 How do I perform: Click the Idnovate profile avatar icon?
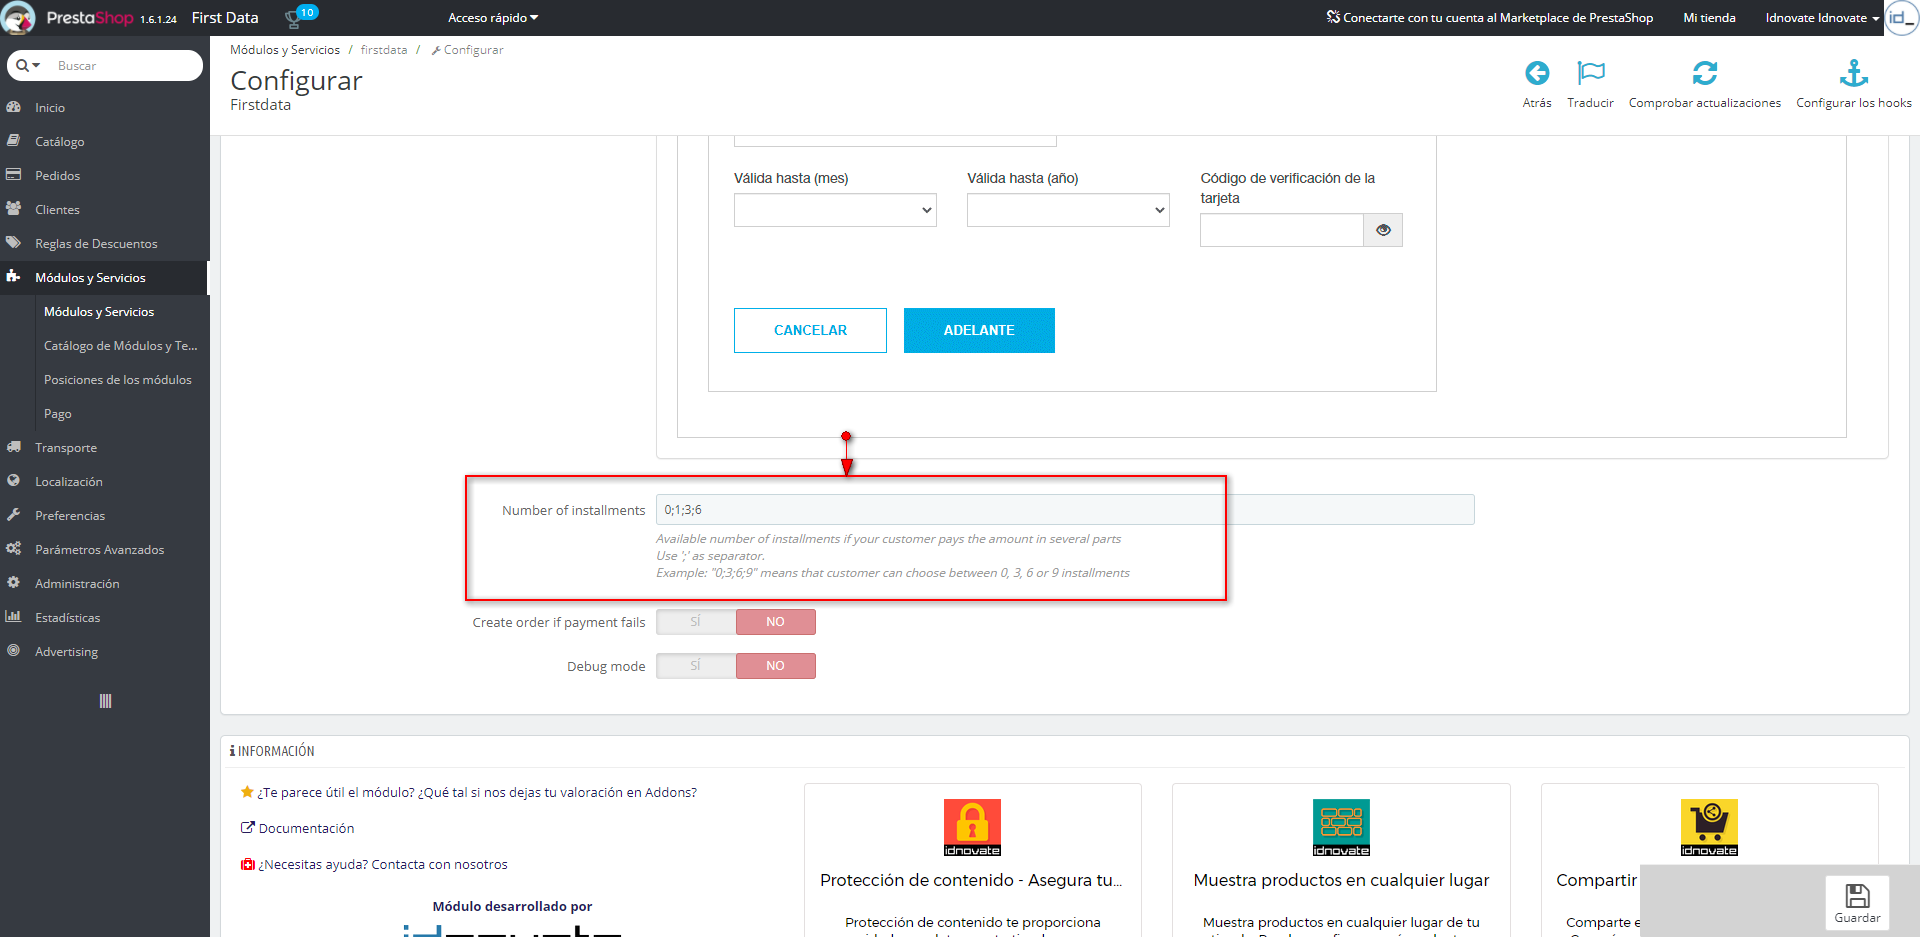tap(1901, 18)
